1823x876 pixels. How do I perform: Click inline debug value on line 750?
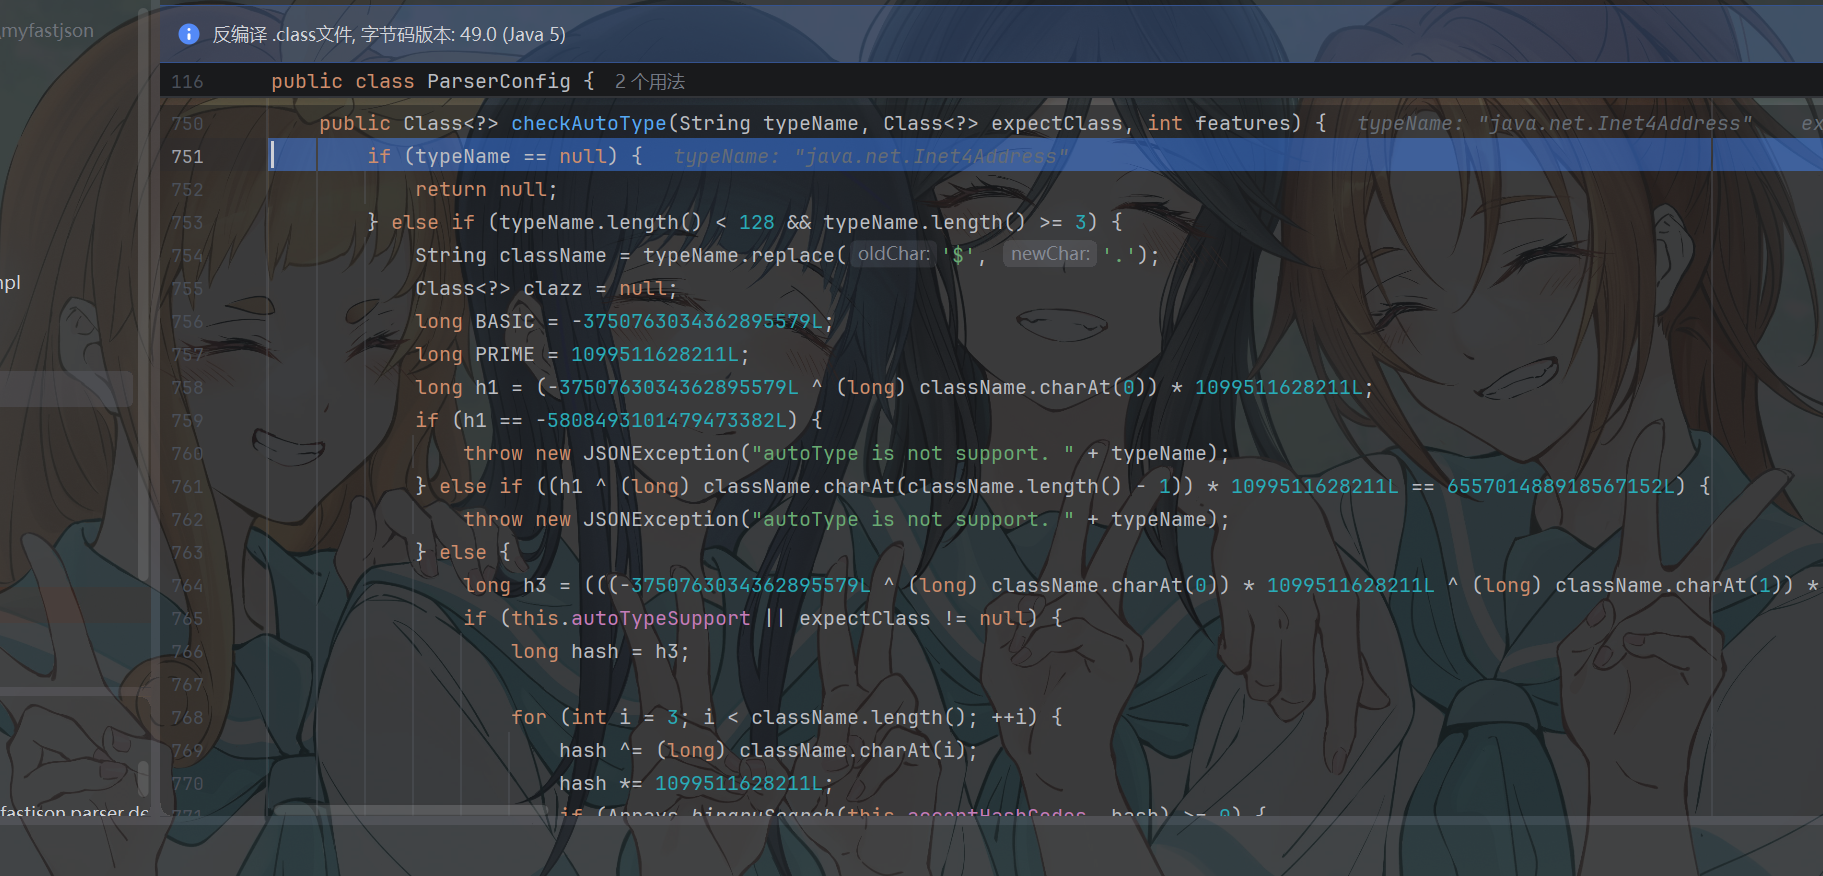tap(1555, 124)
